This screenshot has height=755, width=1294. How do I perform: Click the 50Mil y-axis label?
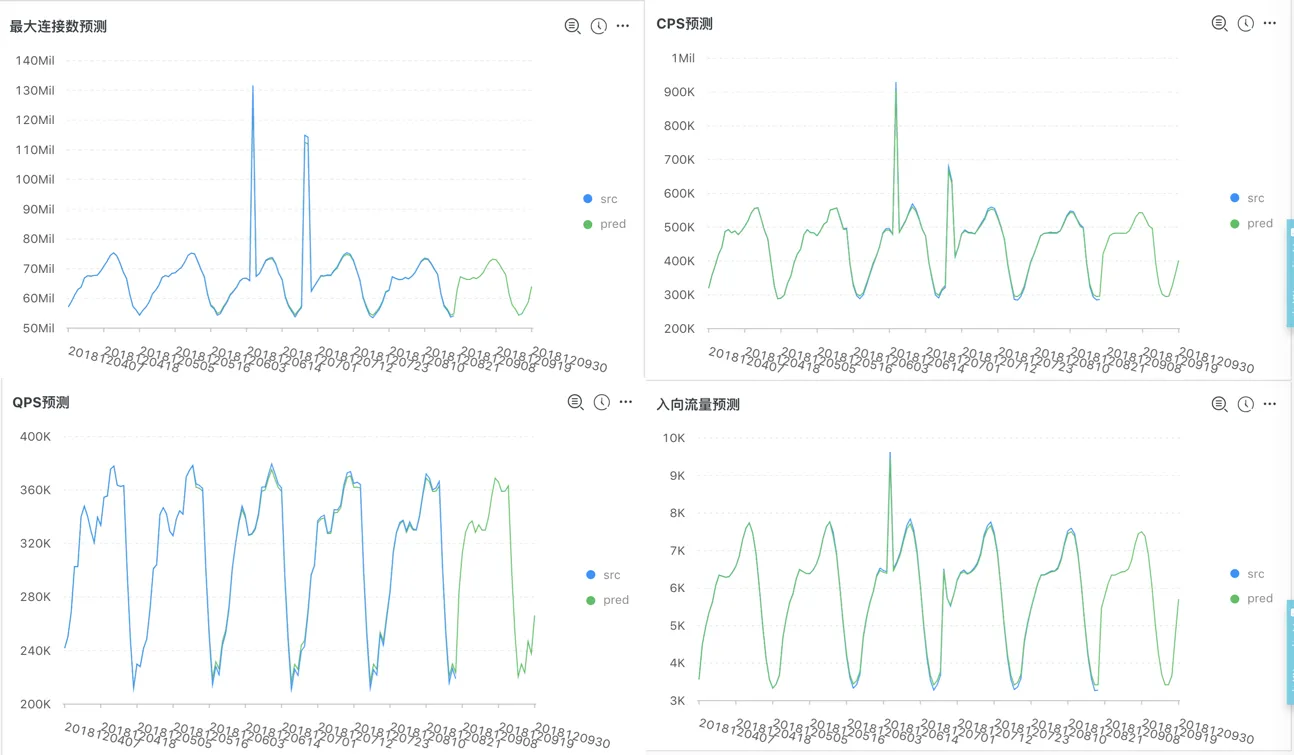click(38, 328)
